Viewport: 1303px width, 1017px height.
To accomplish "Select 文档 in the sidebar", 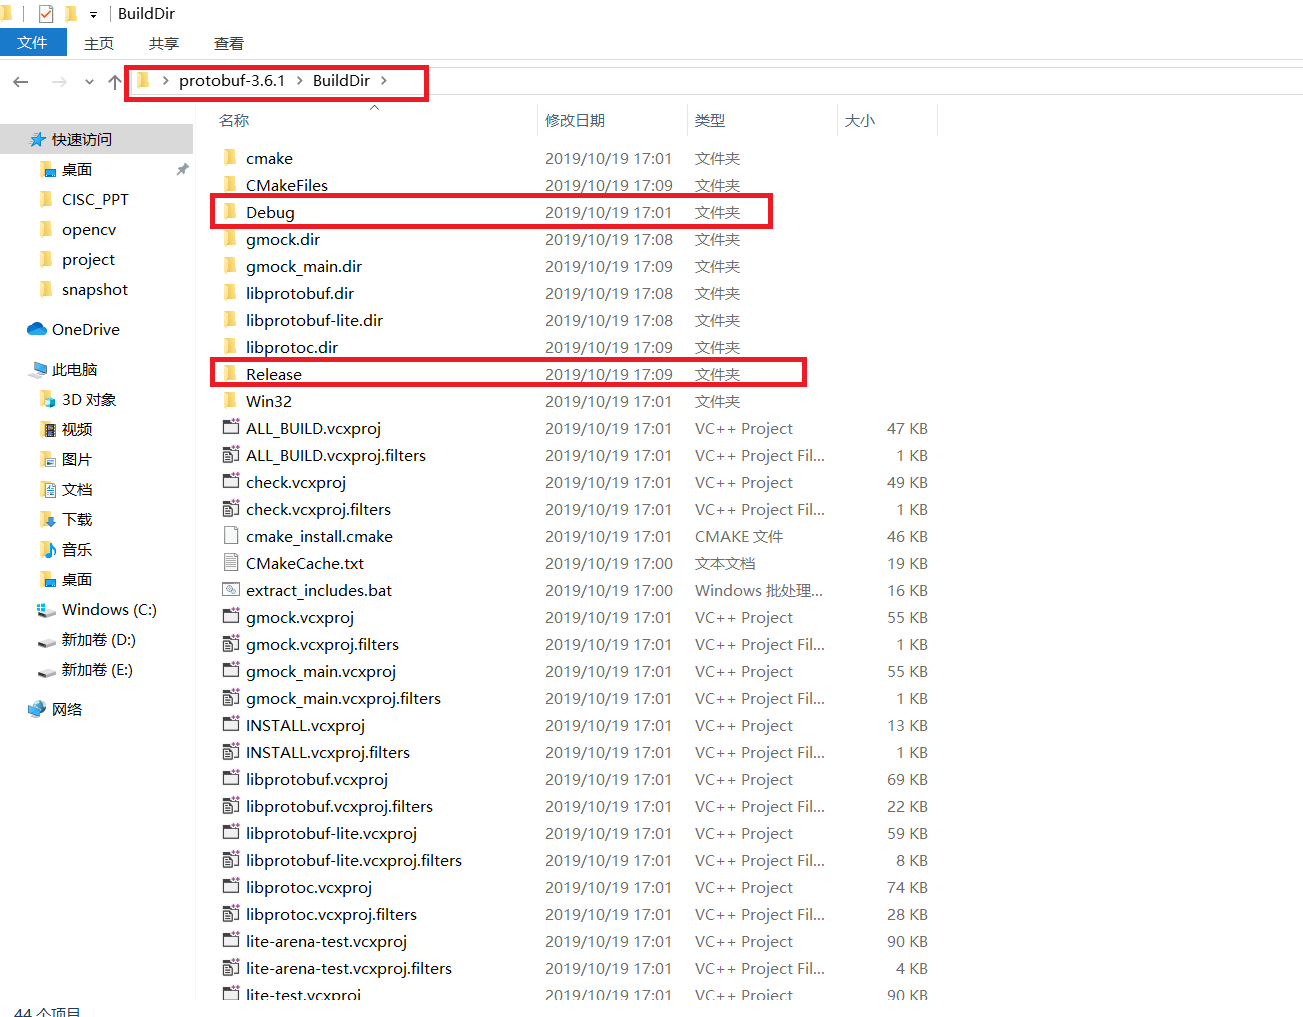I will tap(77, 489).
